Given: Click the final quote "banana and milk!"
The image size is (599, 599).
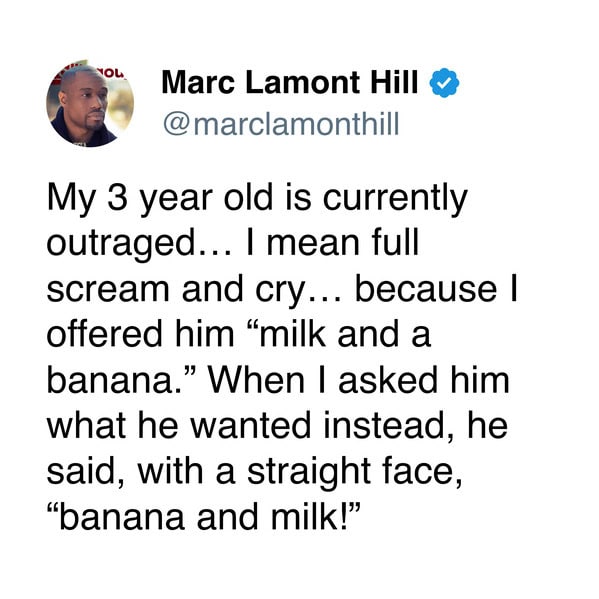Looking at the screenshot, I should [x=204, y=516].
